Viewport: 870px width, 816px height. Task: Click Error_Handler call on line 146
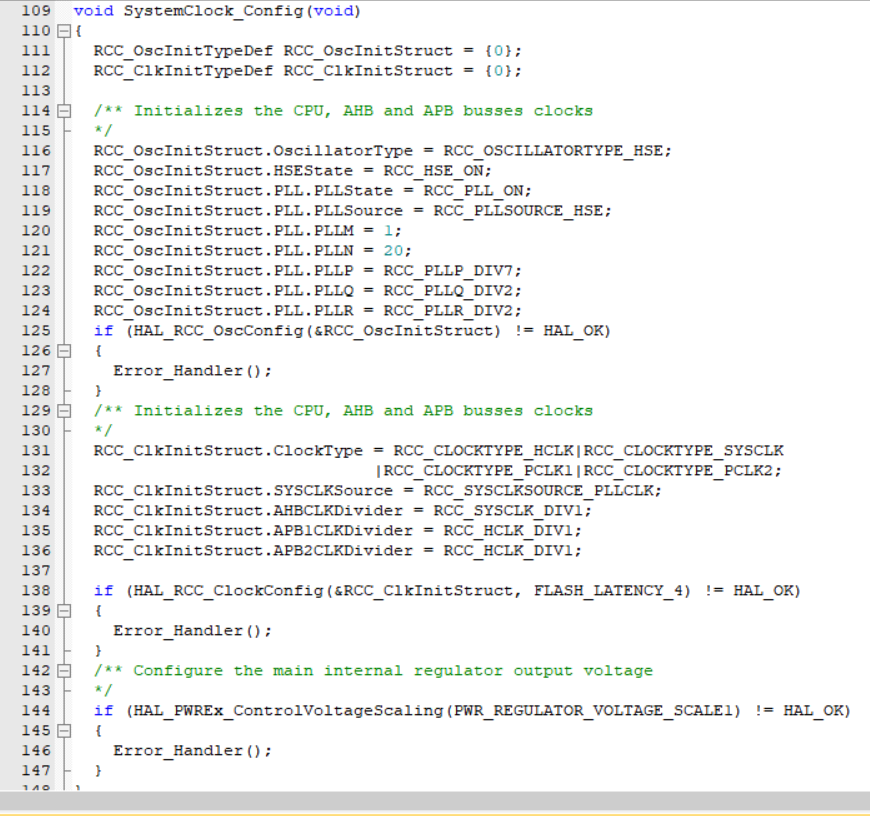click(178, 751)
